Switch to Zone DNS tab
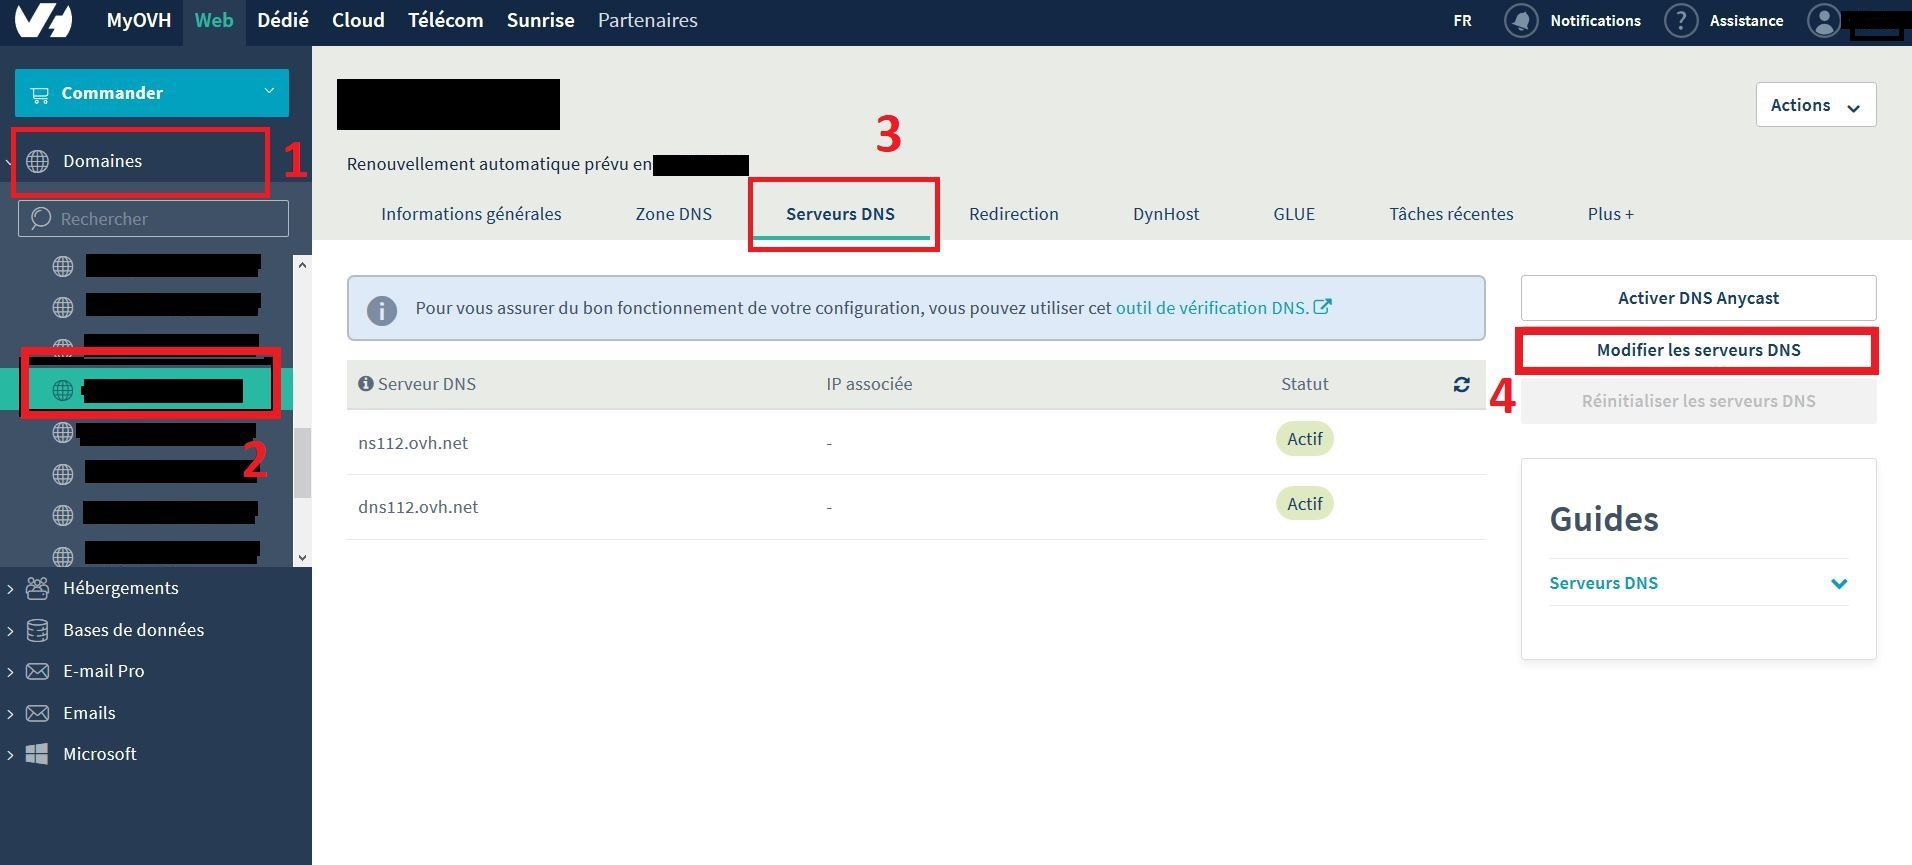Screen dimensions: 1912x865 (x=674, y=214)
